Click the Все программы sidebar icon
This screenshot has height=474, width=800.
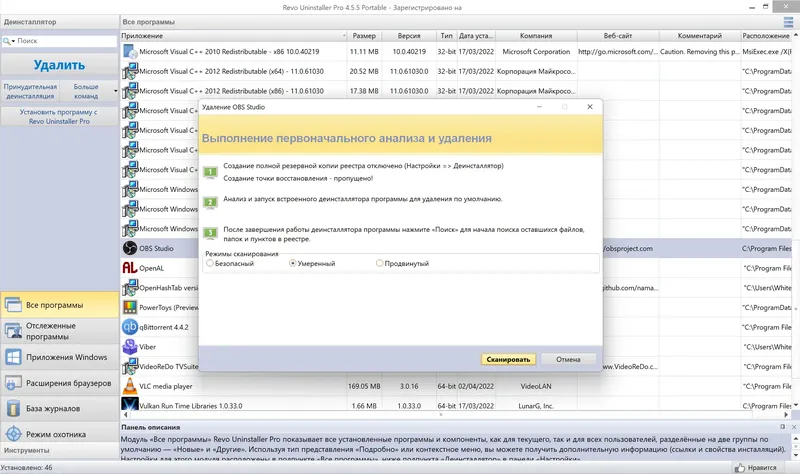[x=13, y=305]
